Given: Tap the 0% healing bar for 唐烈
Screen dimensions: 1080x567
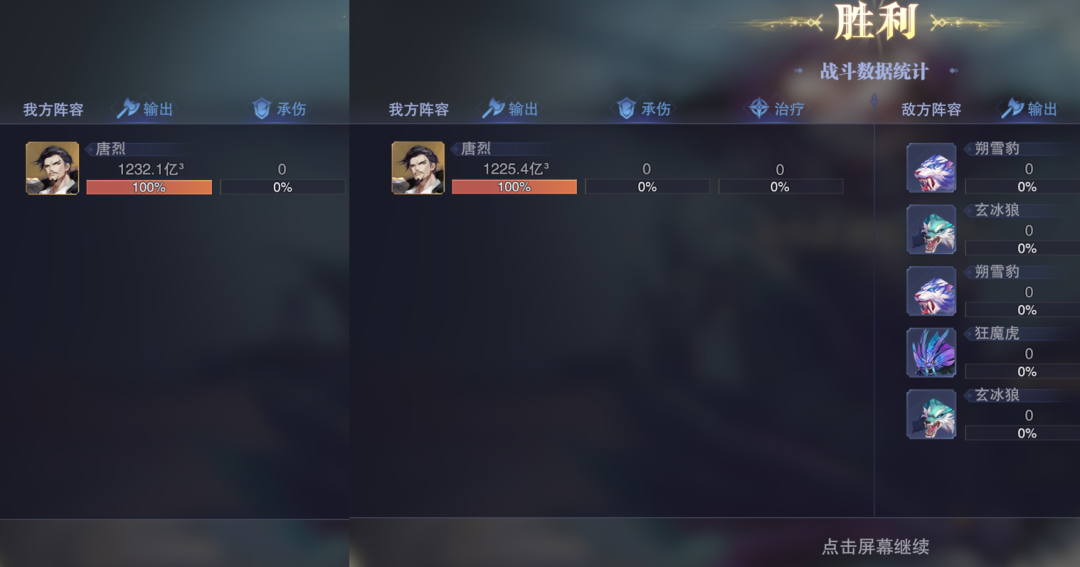Looking at the screenshot, I should click(x=780, y=187).
